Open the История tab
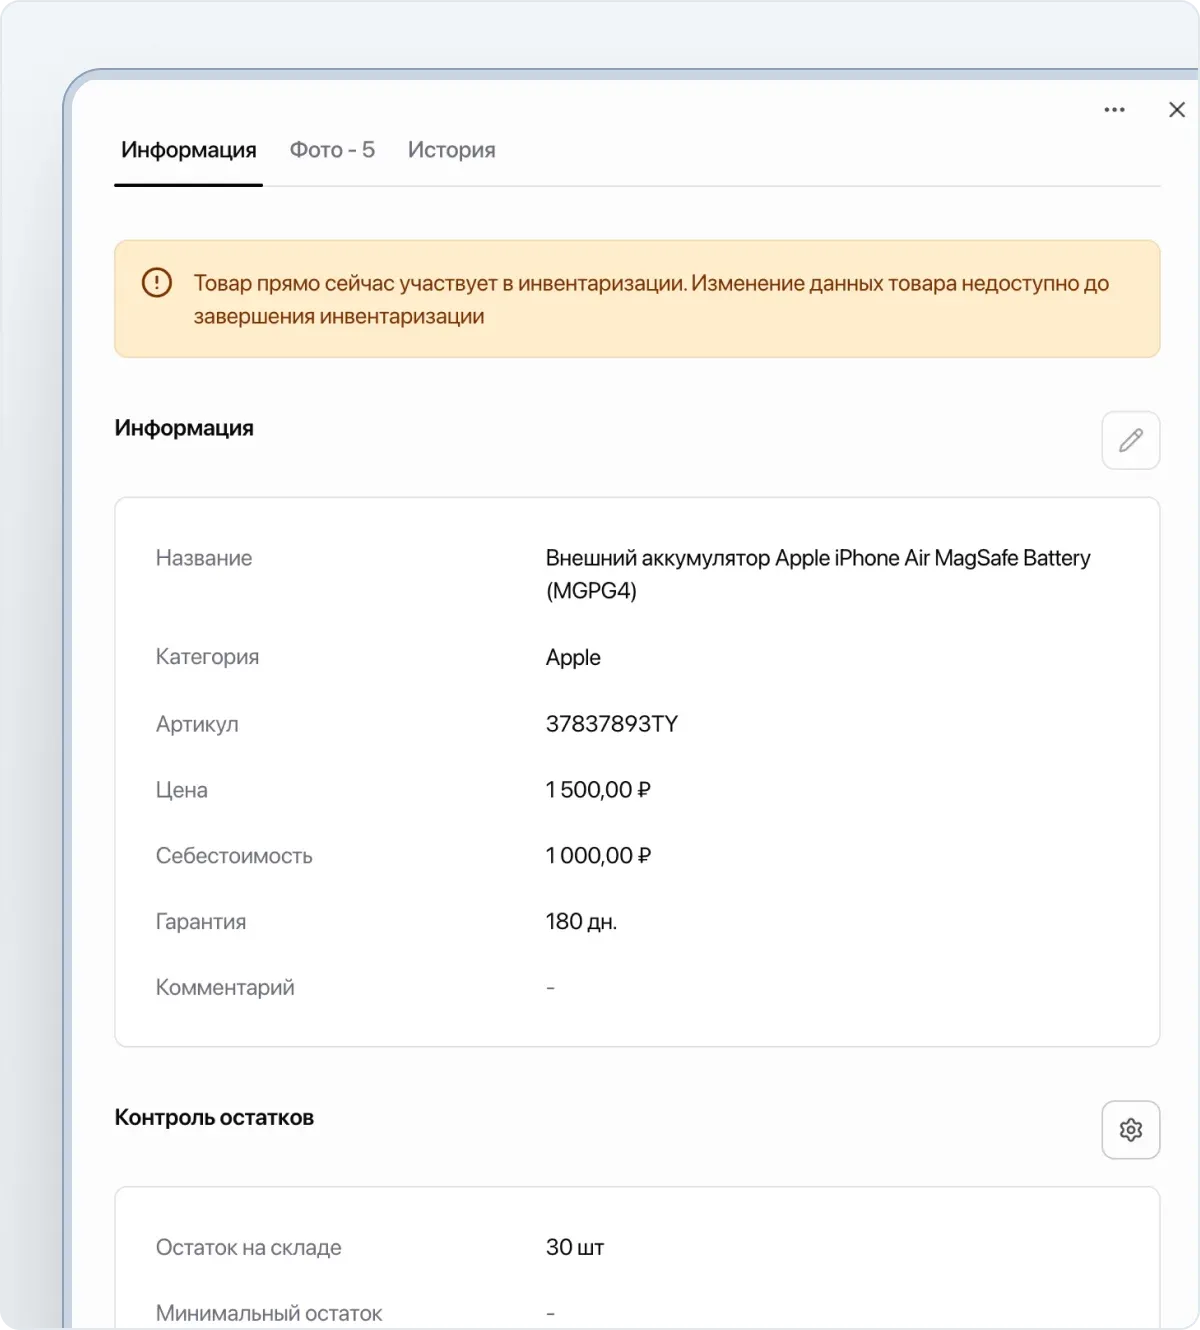 452,150
